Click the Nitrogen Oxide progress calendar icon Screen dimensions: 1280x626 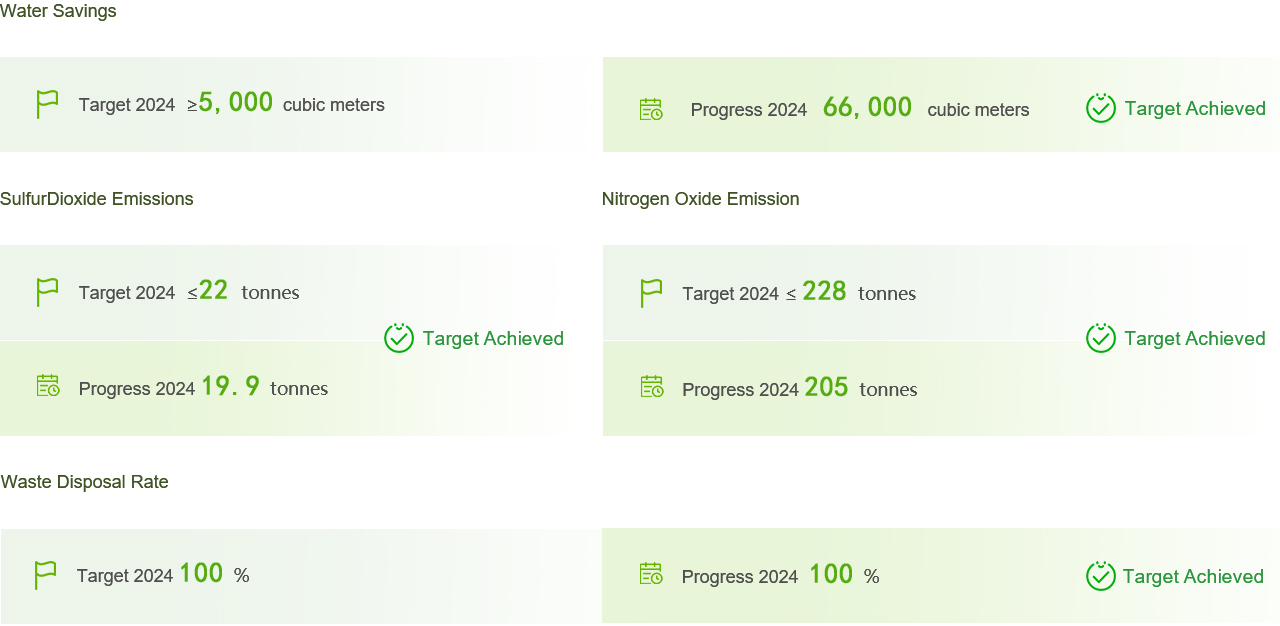click(x=652, y=386)
